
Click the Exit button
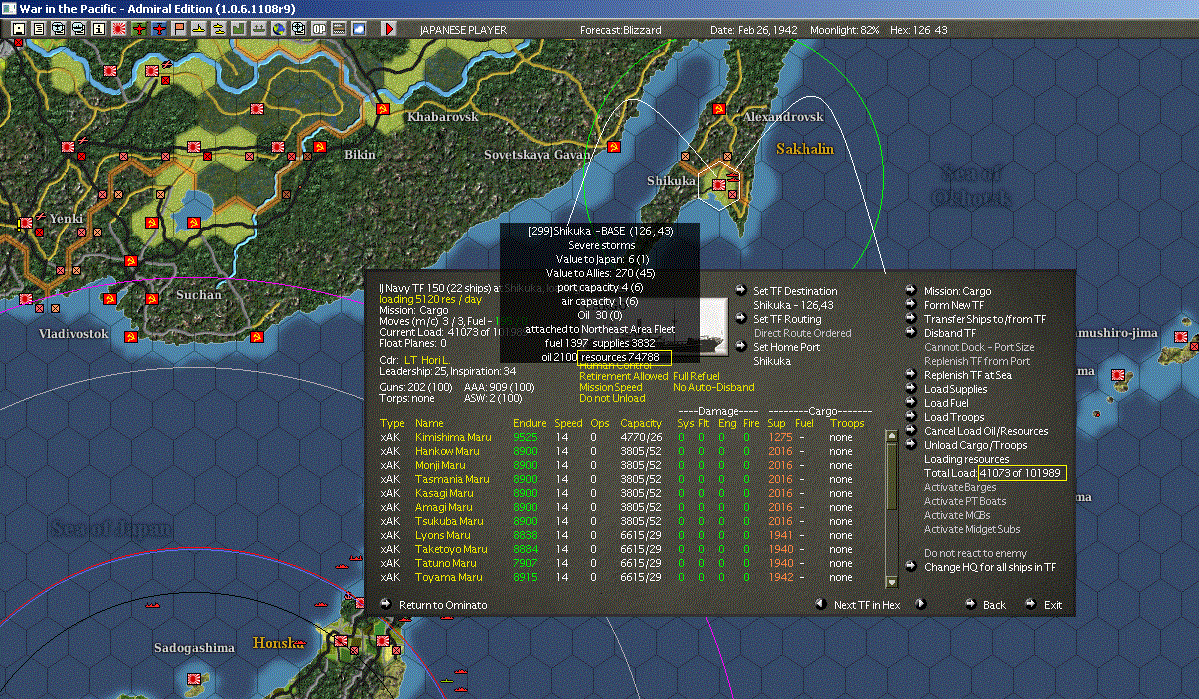click(x=1052, y=605)
